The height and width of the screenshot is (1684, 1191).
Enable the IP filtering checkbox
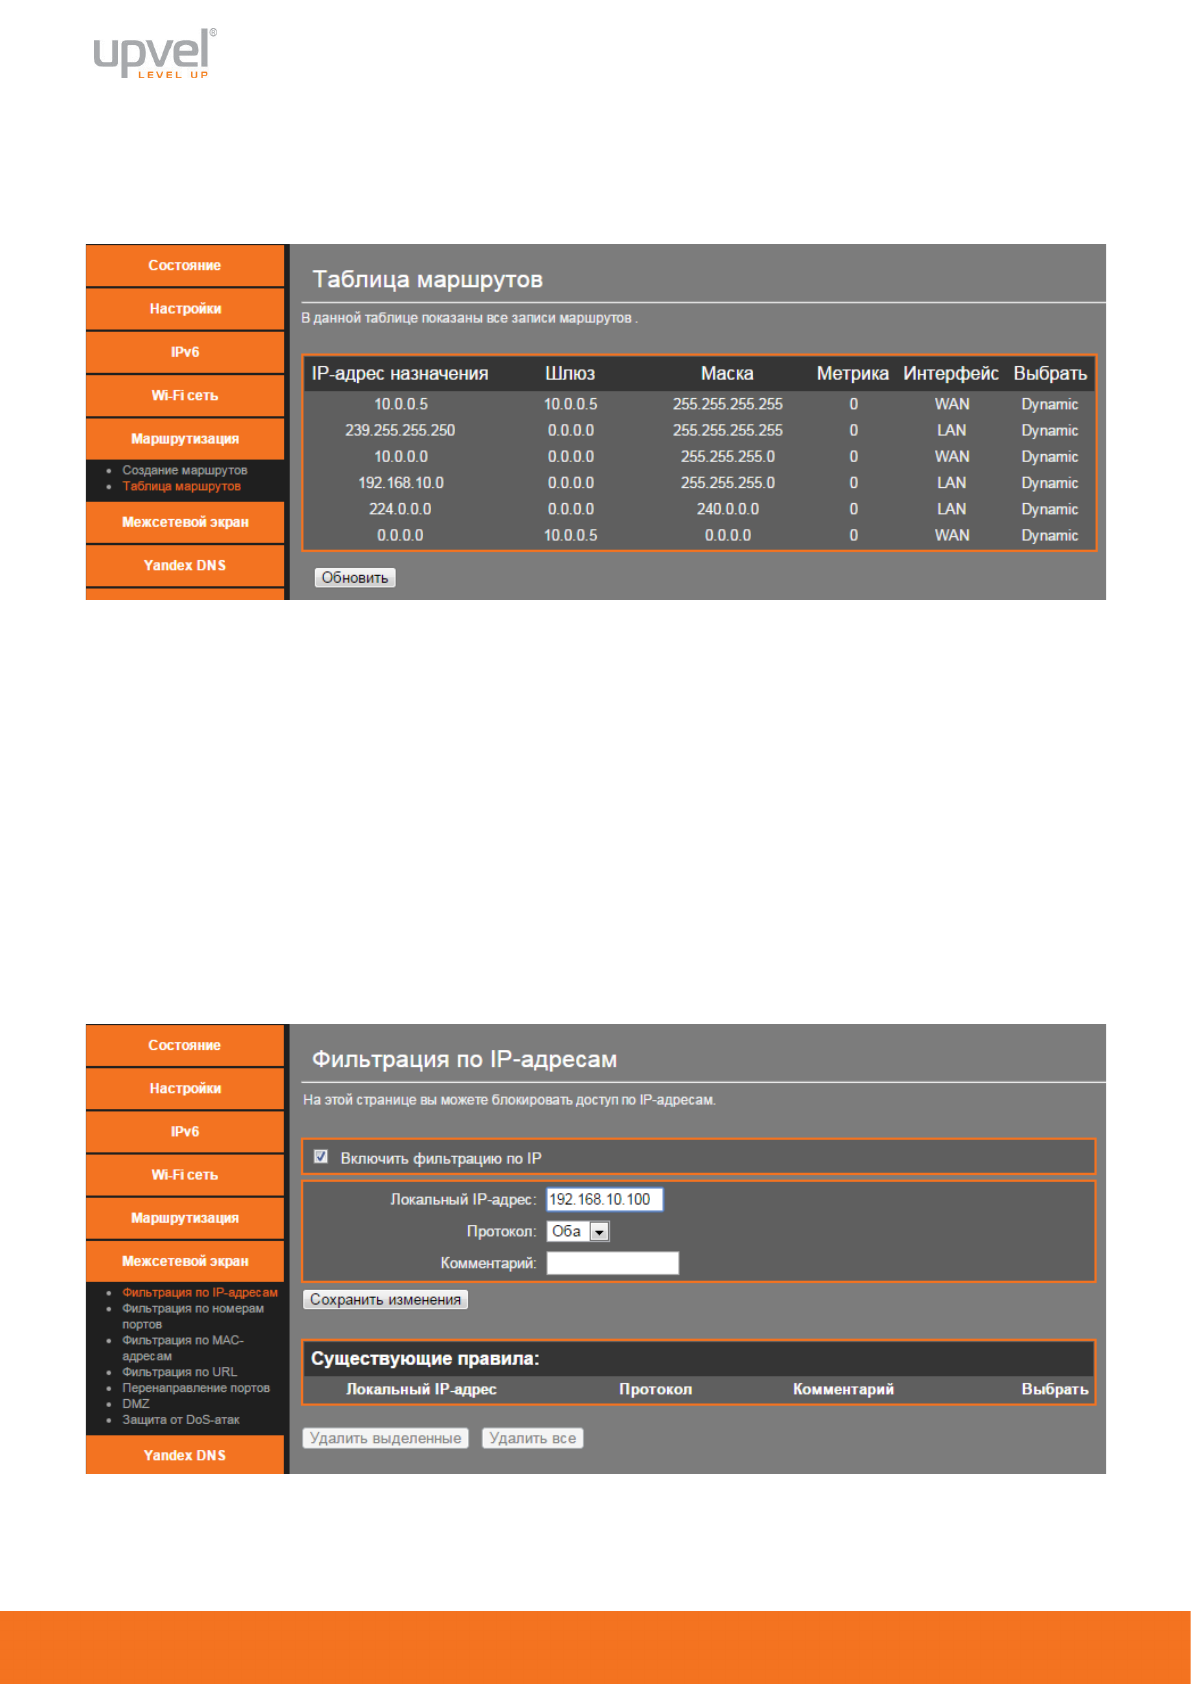click(321, 1157)
